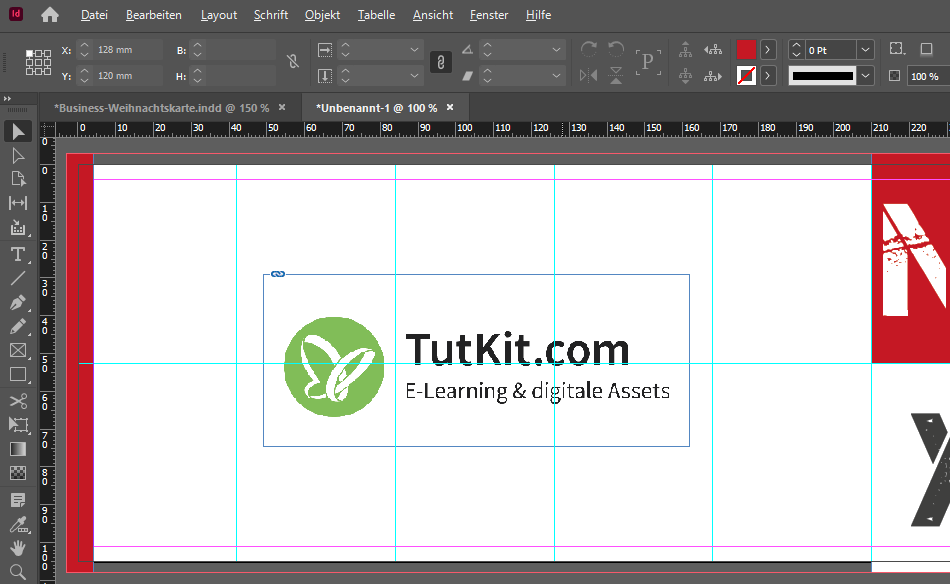Open the scale Y percentage dropdown
The image size is (950, 584).
414,76
